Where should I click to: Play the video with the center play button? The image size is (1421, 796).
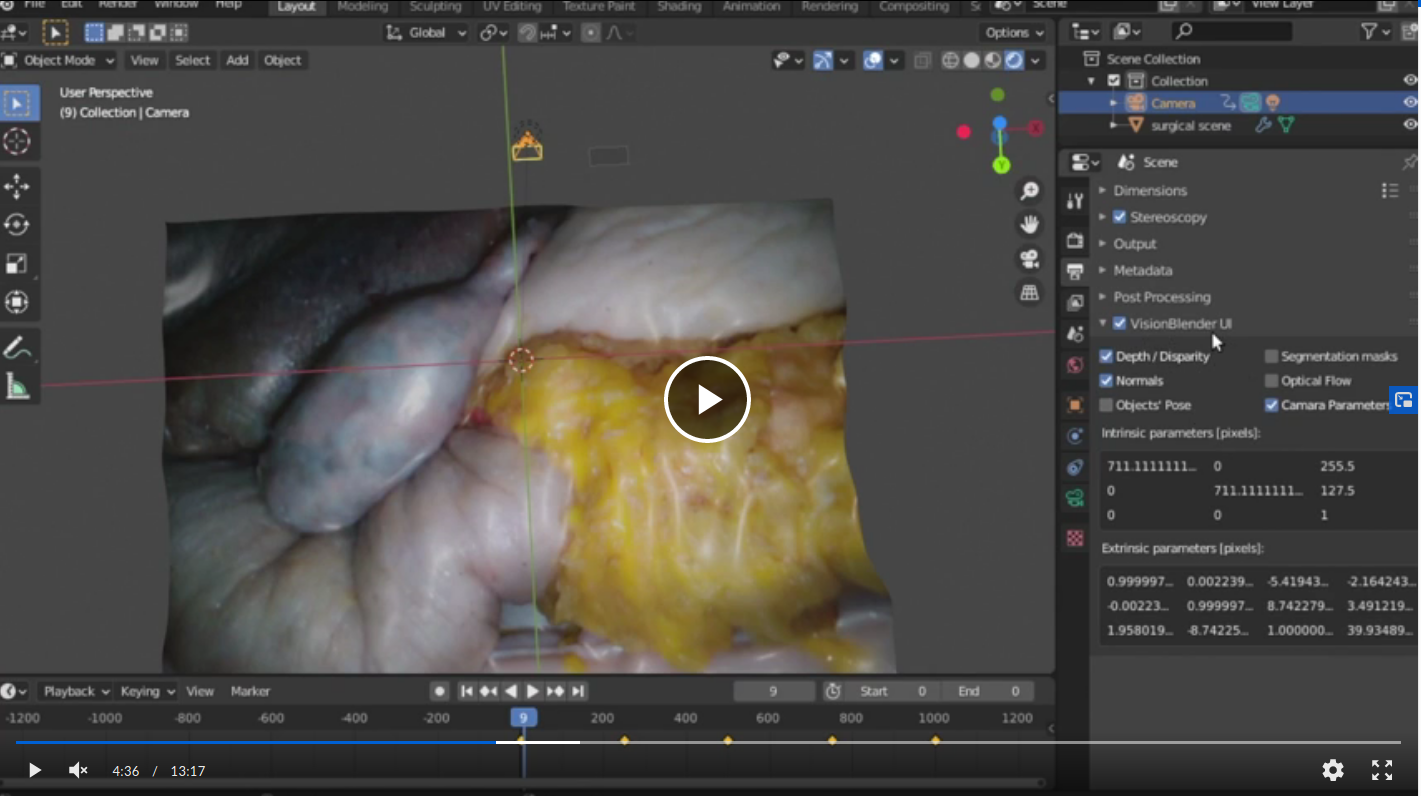[707, 399]
